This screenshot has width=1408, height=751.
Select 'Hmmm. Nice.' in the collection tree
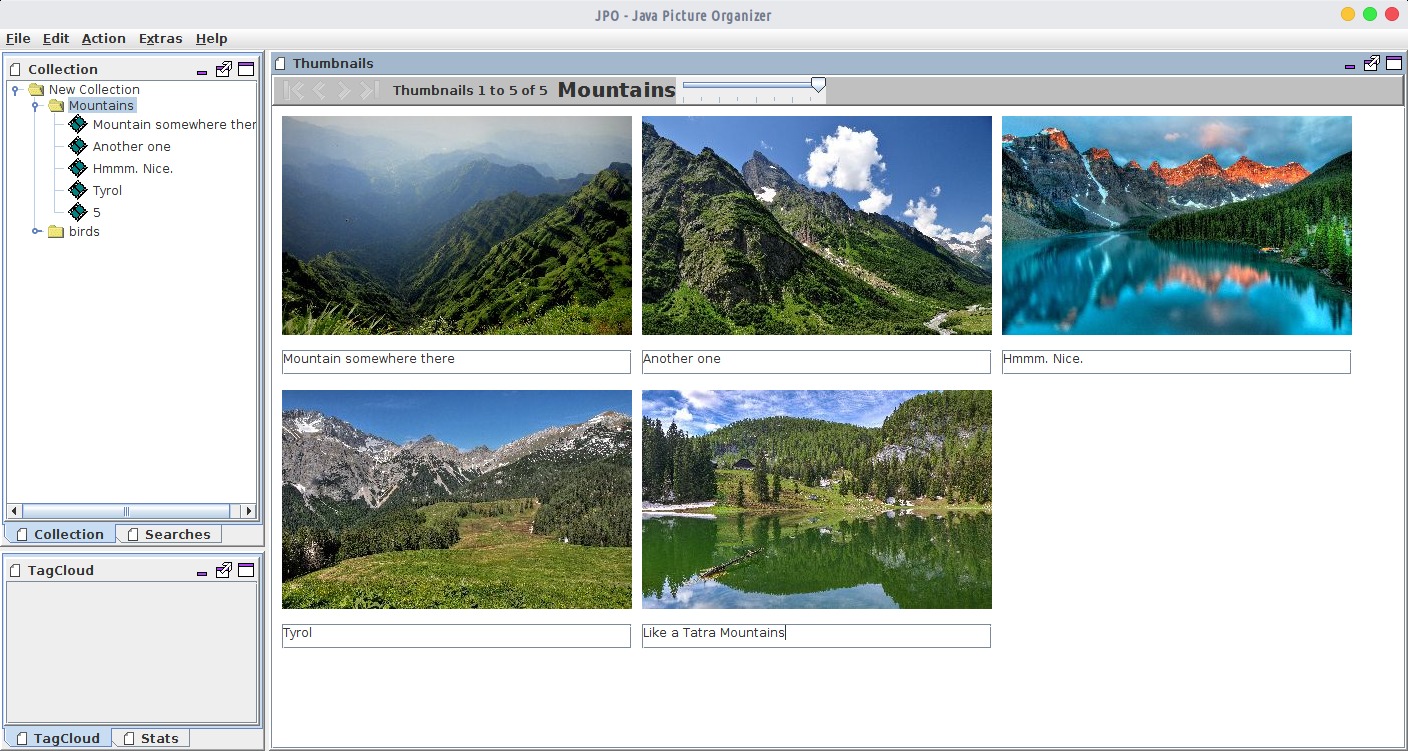133,168
